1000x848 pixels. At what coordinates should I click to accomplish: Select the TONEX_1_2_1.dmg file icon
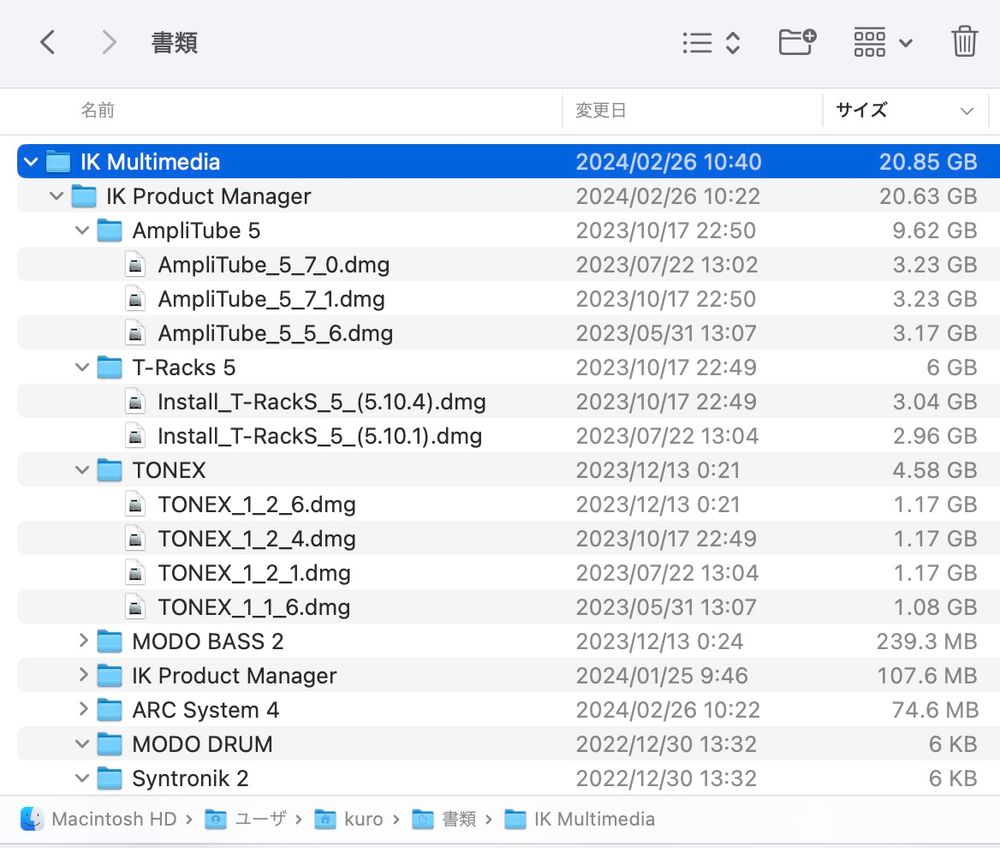(x=135, y=573)
